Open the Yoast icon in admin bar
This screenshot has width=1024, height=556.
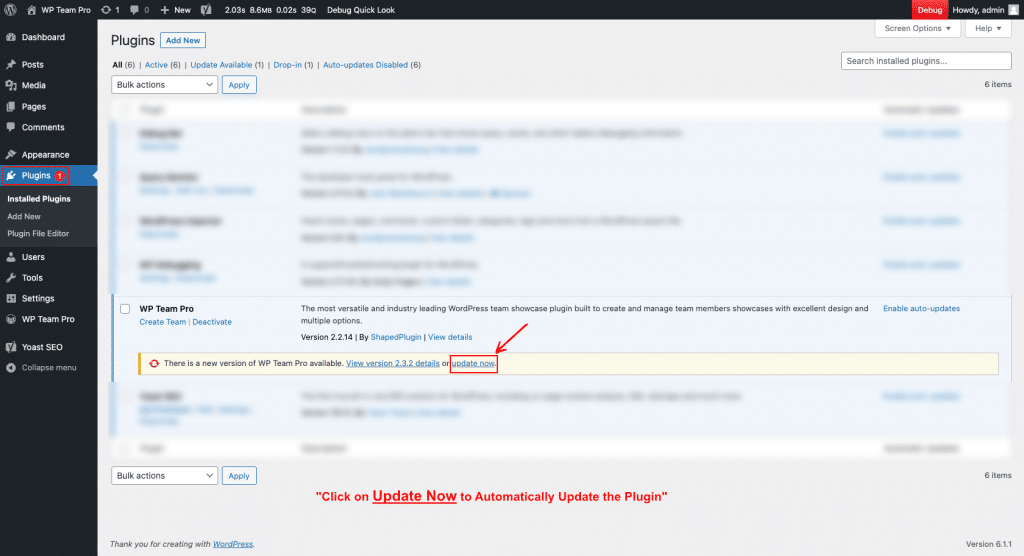click(206, 10)
